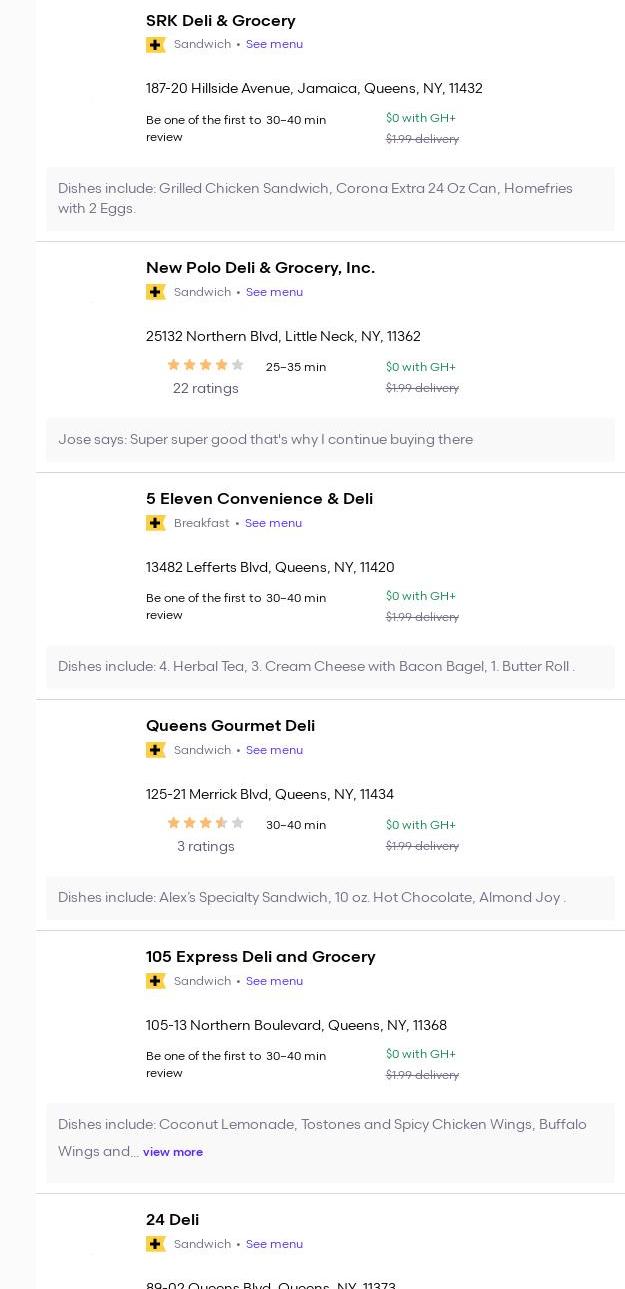The image size is (625, 1289).
Task: Click 22 ratings for New Polo Deli
Action: click(x=205, y=388)
